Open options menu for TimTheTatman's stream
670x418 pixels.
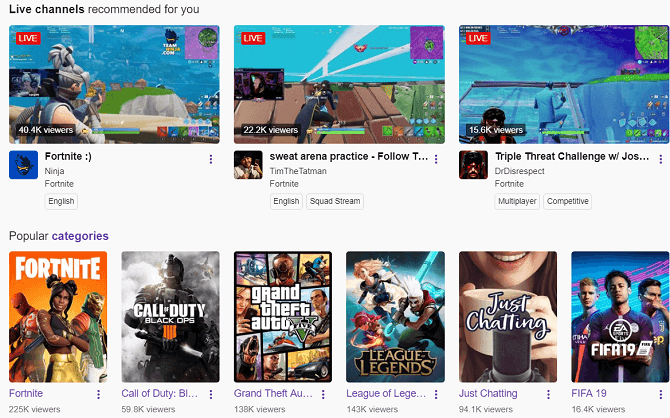click(435, 159)
